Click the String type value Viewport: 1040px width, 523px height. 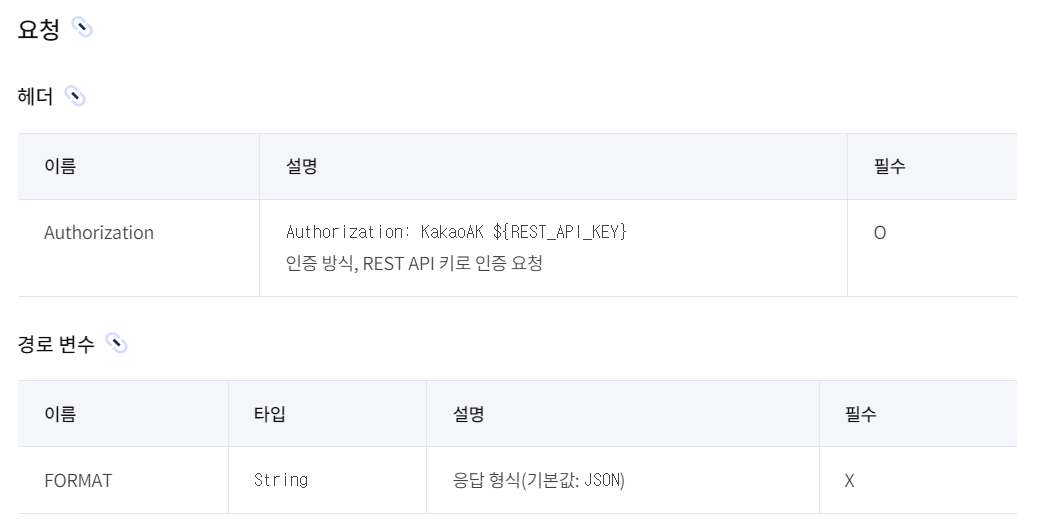pos(281,480)
